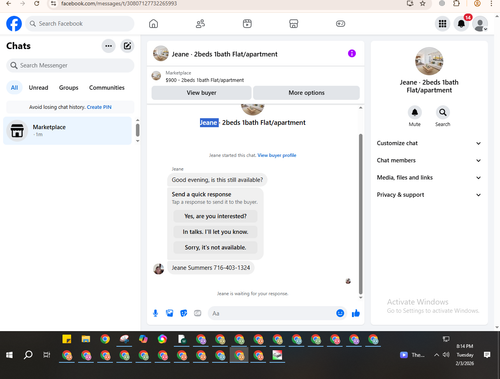Select the Groups chats tab
The width and height of the screenshot is (500, 379).
pos(68,88)
